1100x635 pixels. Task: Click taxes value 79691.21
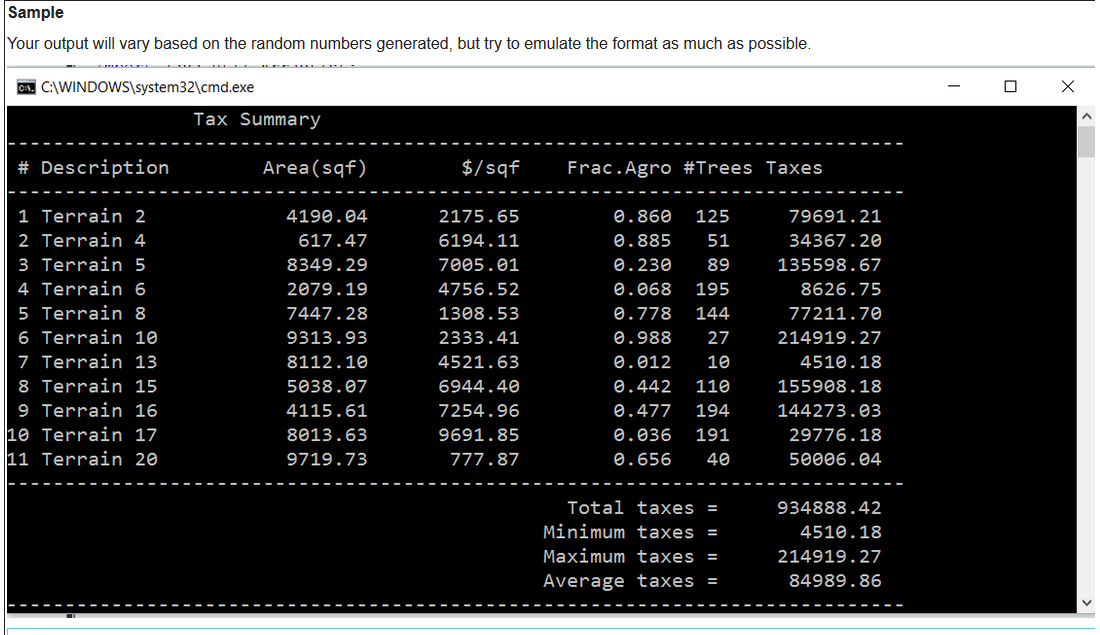835,216
